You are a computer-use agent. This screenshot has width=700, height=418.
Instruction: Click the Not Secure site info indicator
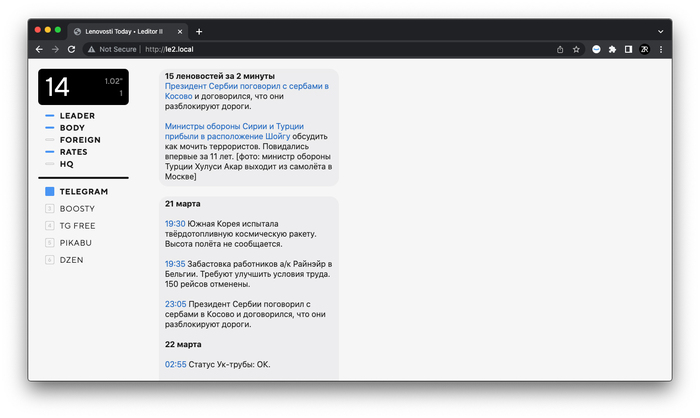coord(112,49)
